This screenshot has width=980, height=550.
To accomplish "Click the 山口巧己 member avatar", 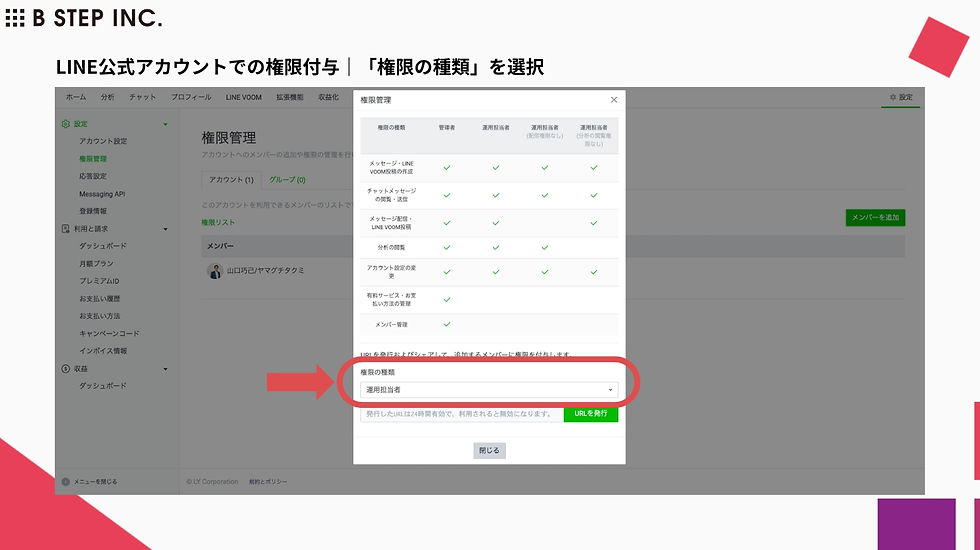I will (215, 271).
